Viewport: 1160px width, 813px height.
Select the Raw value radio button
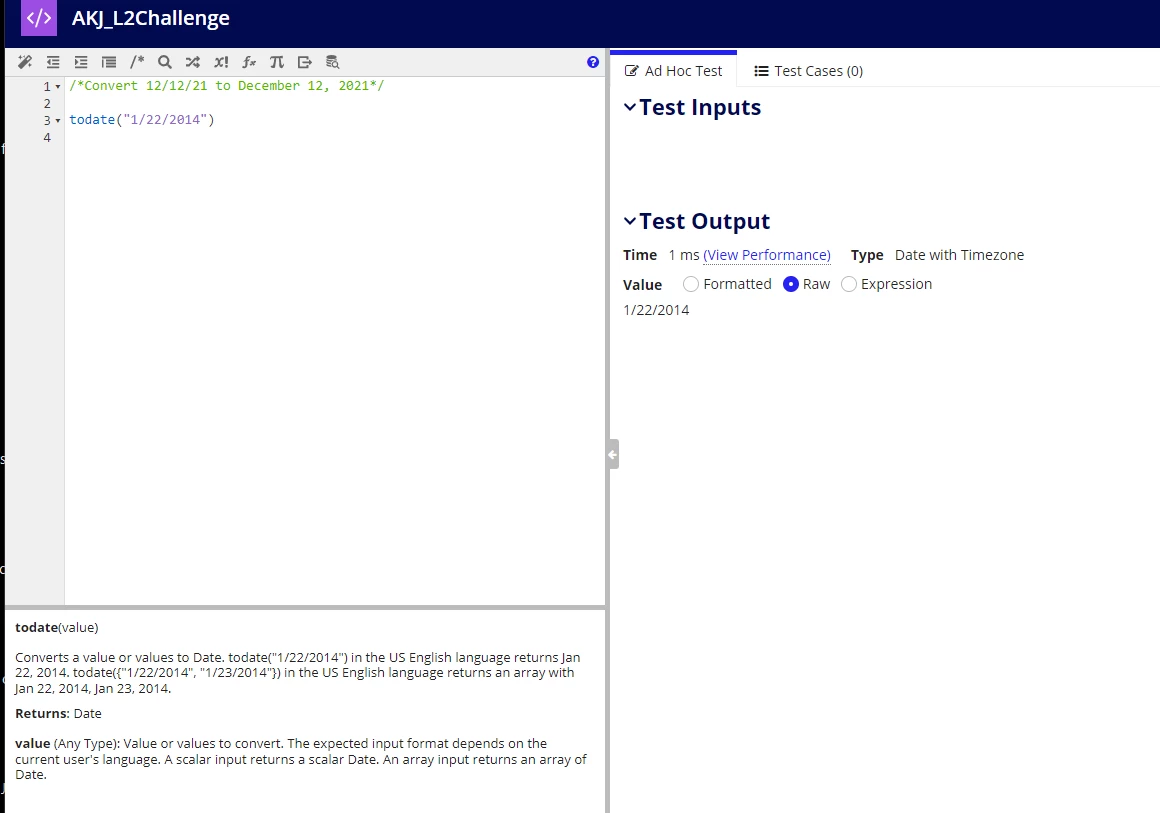pyautogui.click(x=791, y=284)
